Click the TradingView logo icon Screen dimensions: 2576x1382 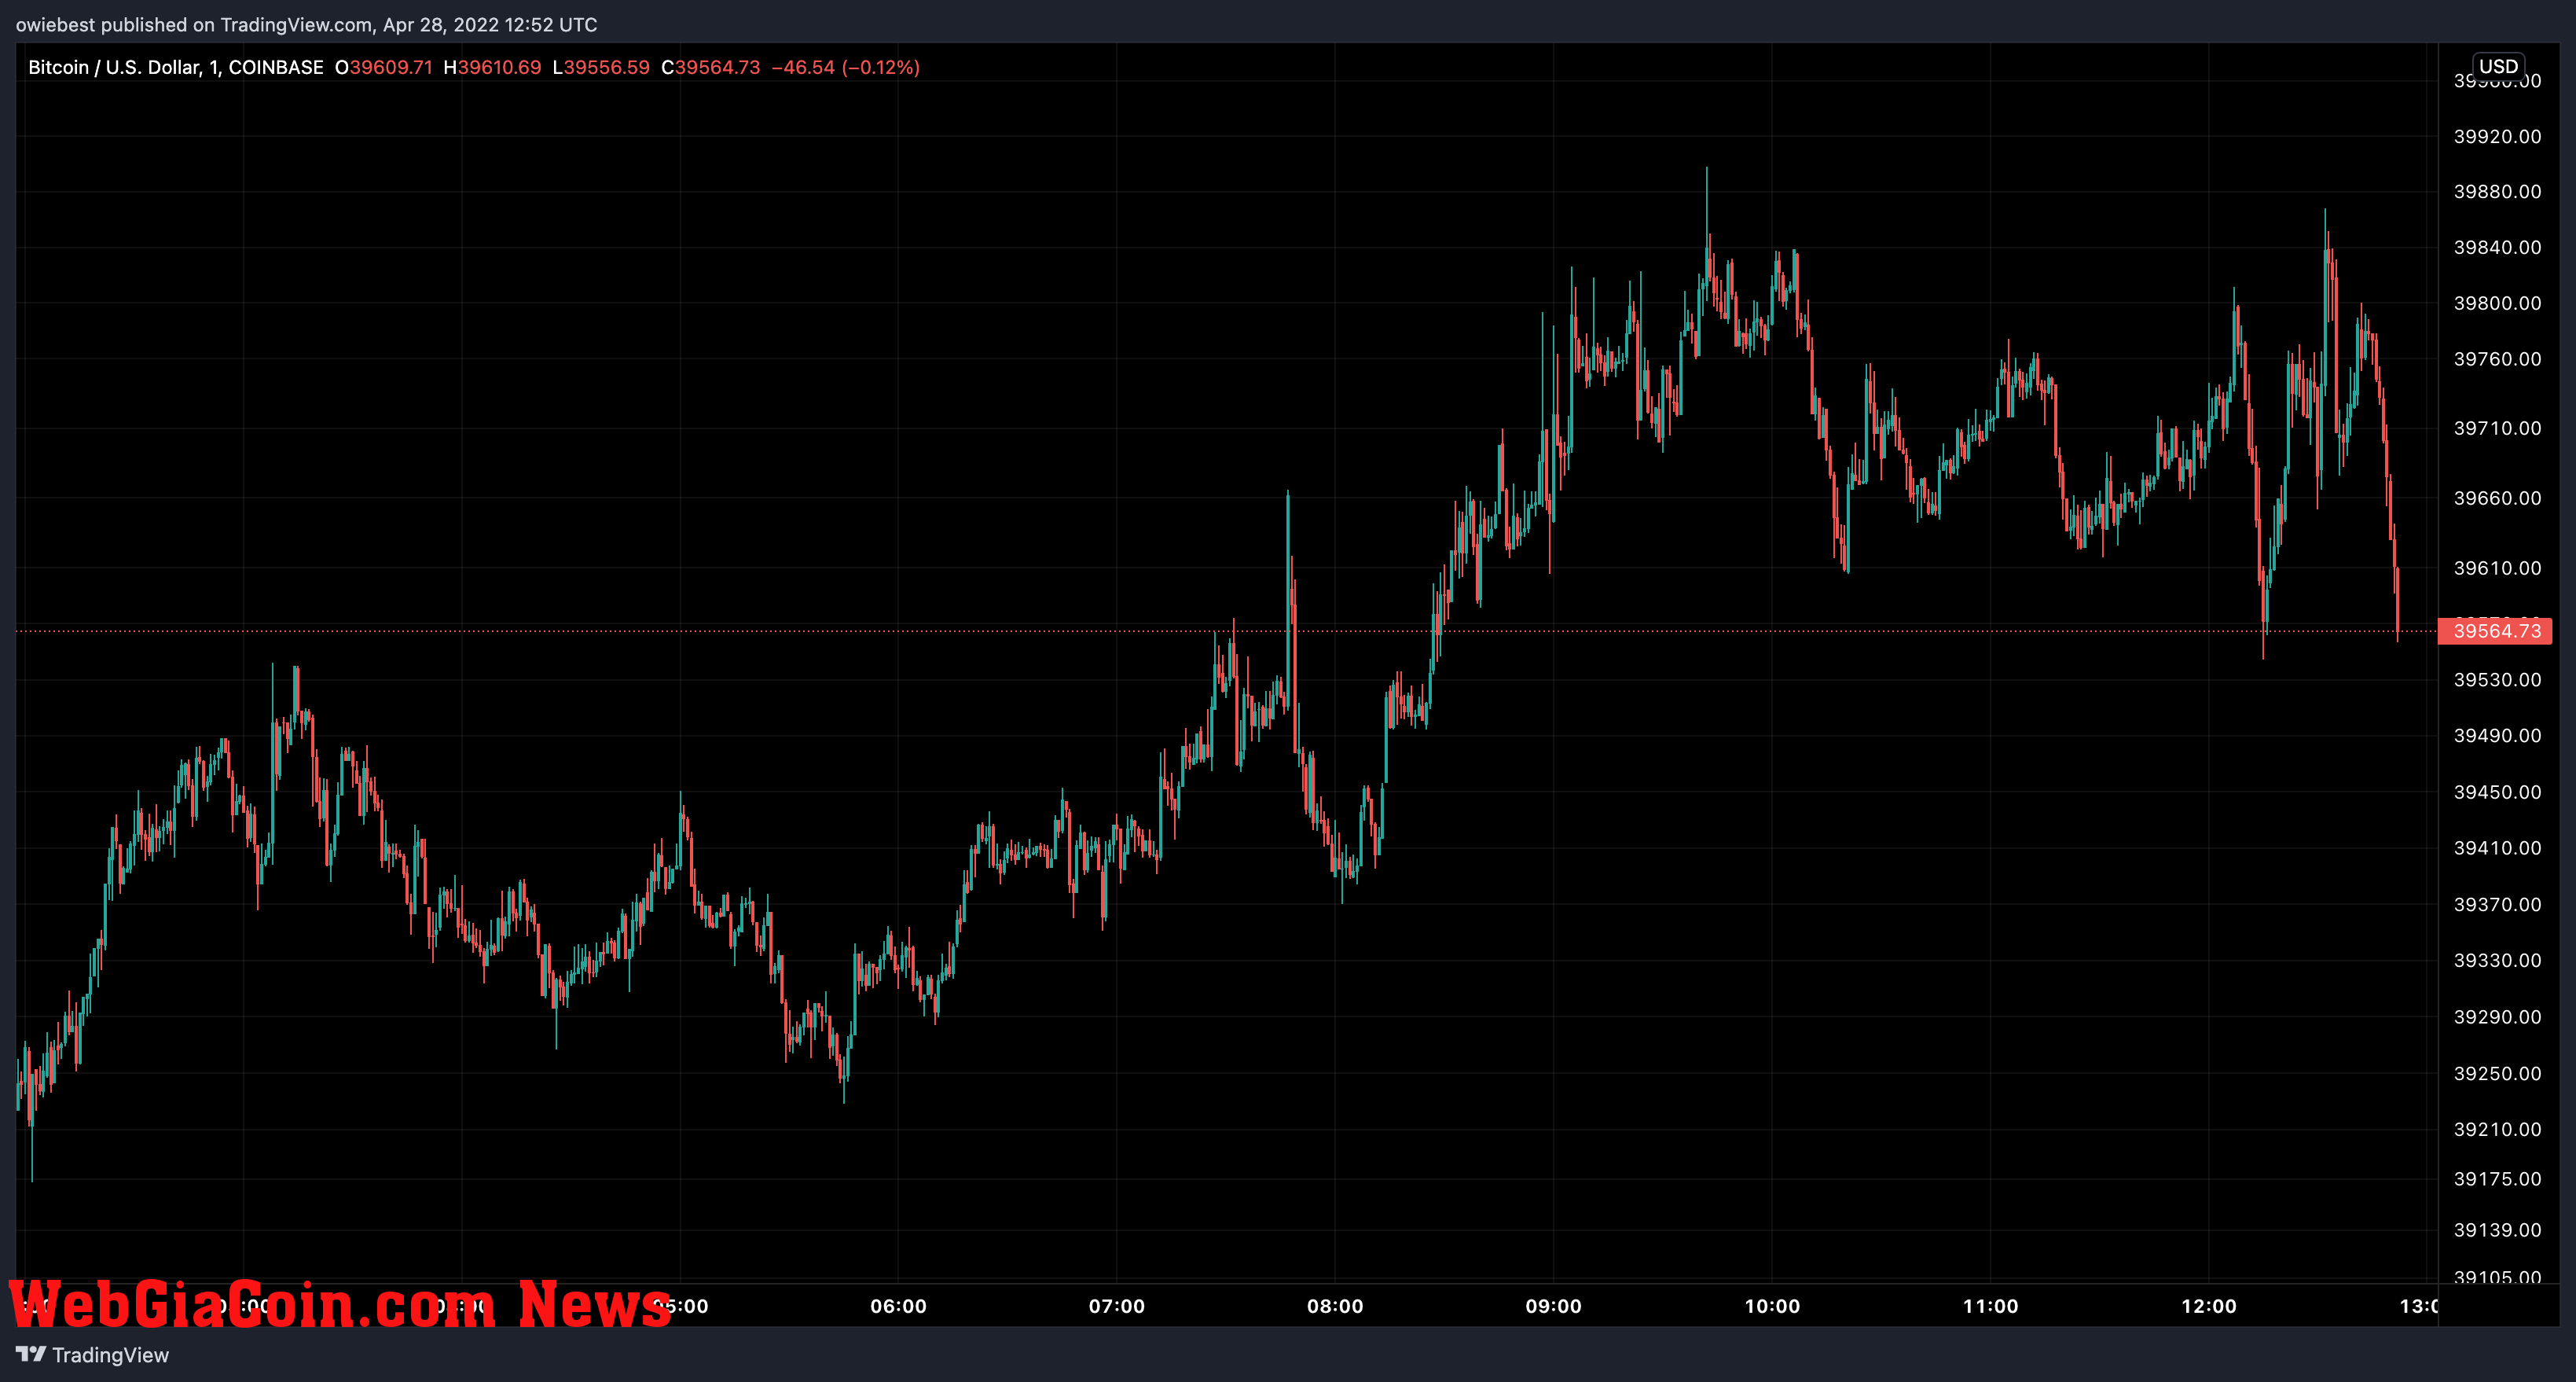(31, 1354)
